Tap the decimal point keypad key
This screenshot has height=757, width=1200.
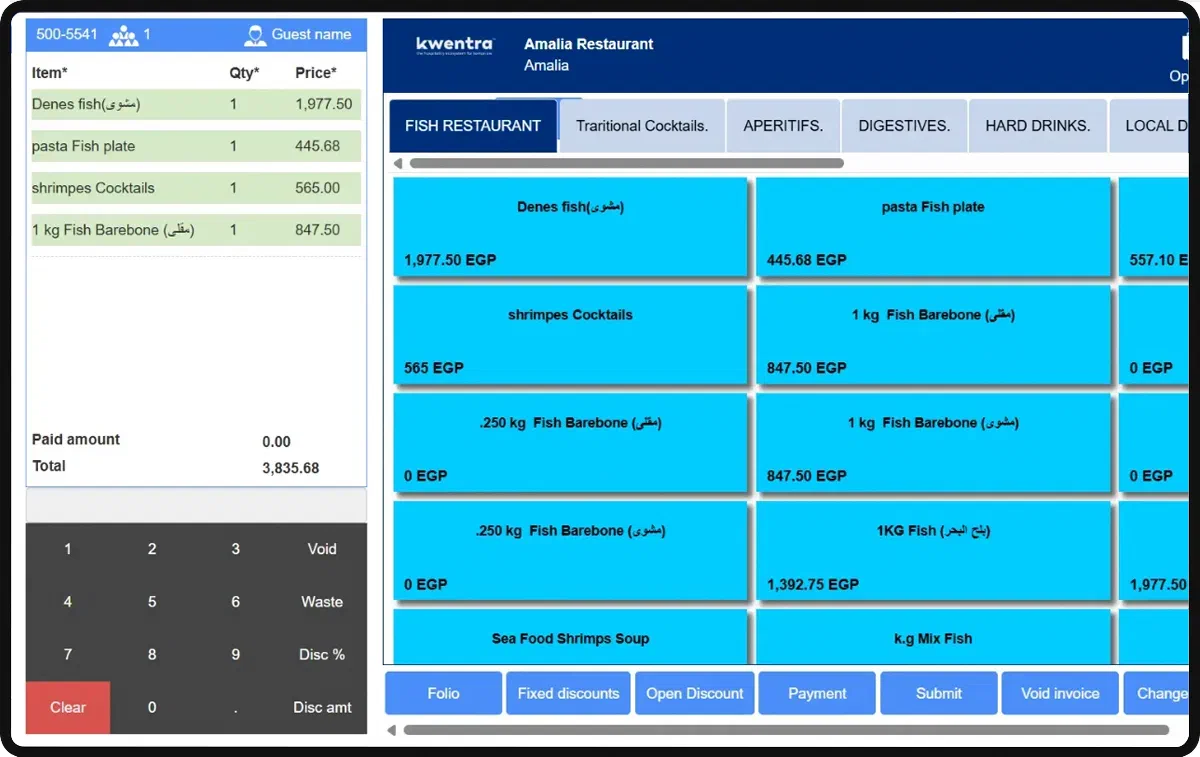(236, 707)
